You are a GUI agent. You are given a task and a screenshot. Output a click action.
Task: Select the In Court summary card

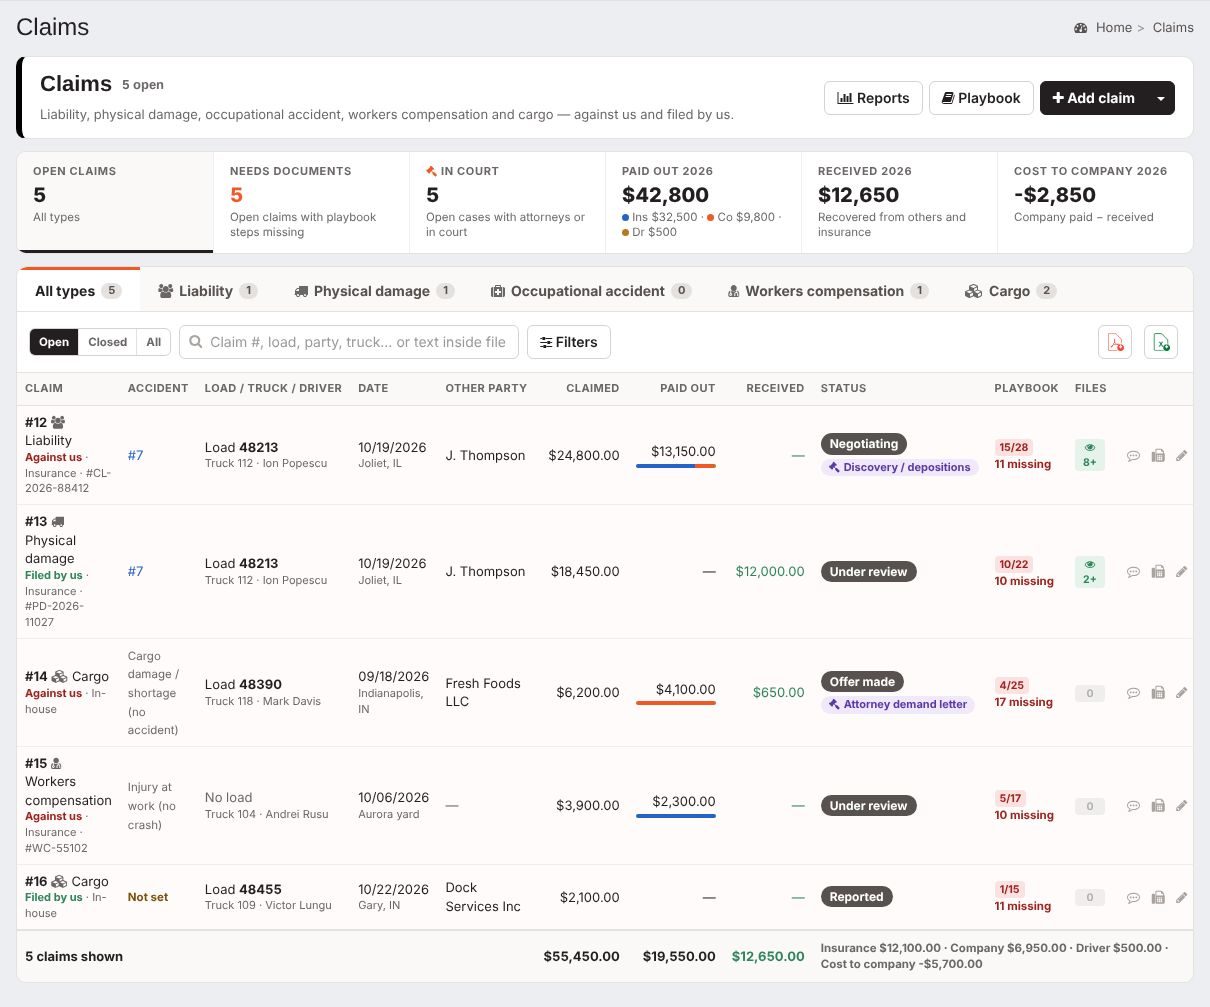(507, 202)
